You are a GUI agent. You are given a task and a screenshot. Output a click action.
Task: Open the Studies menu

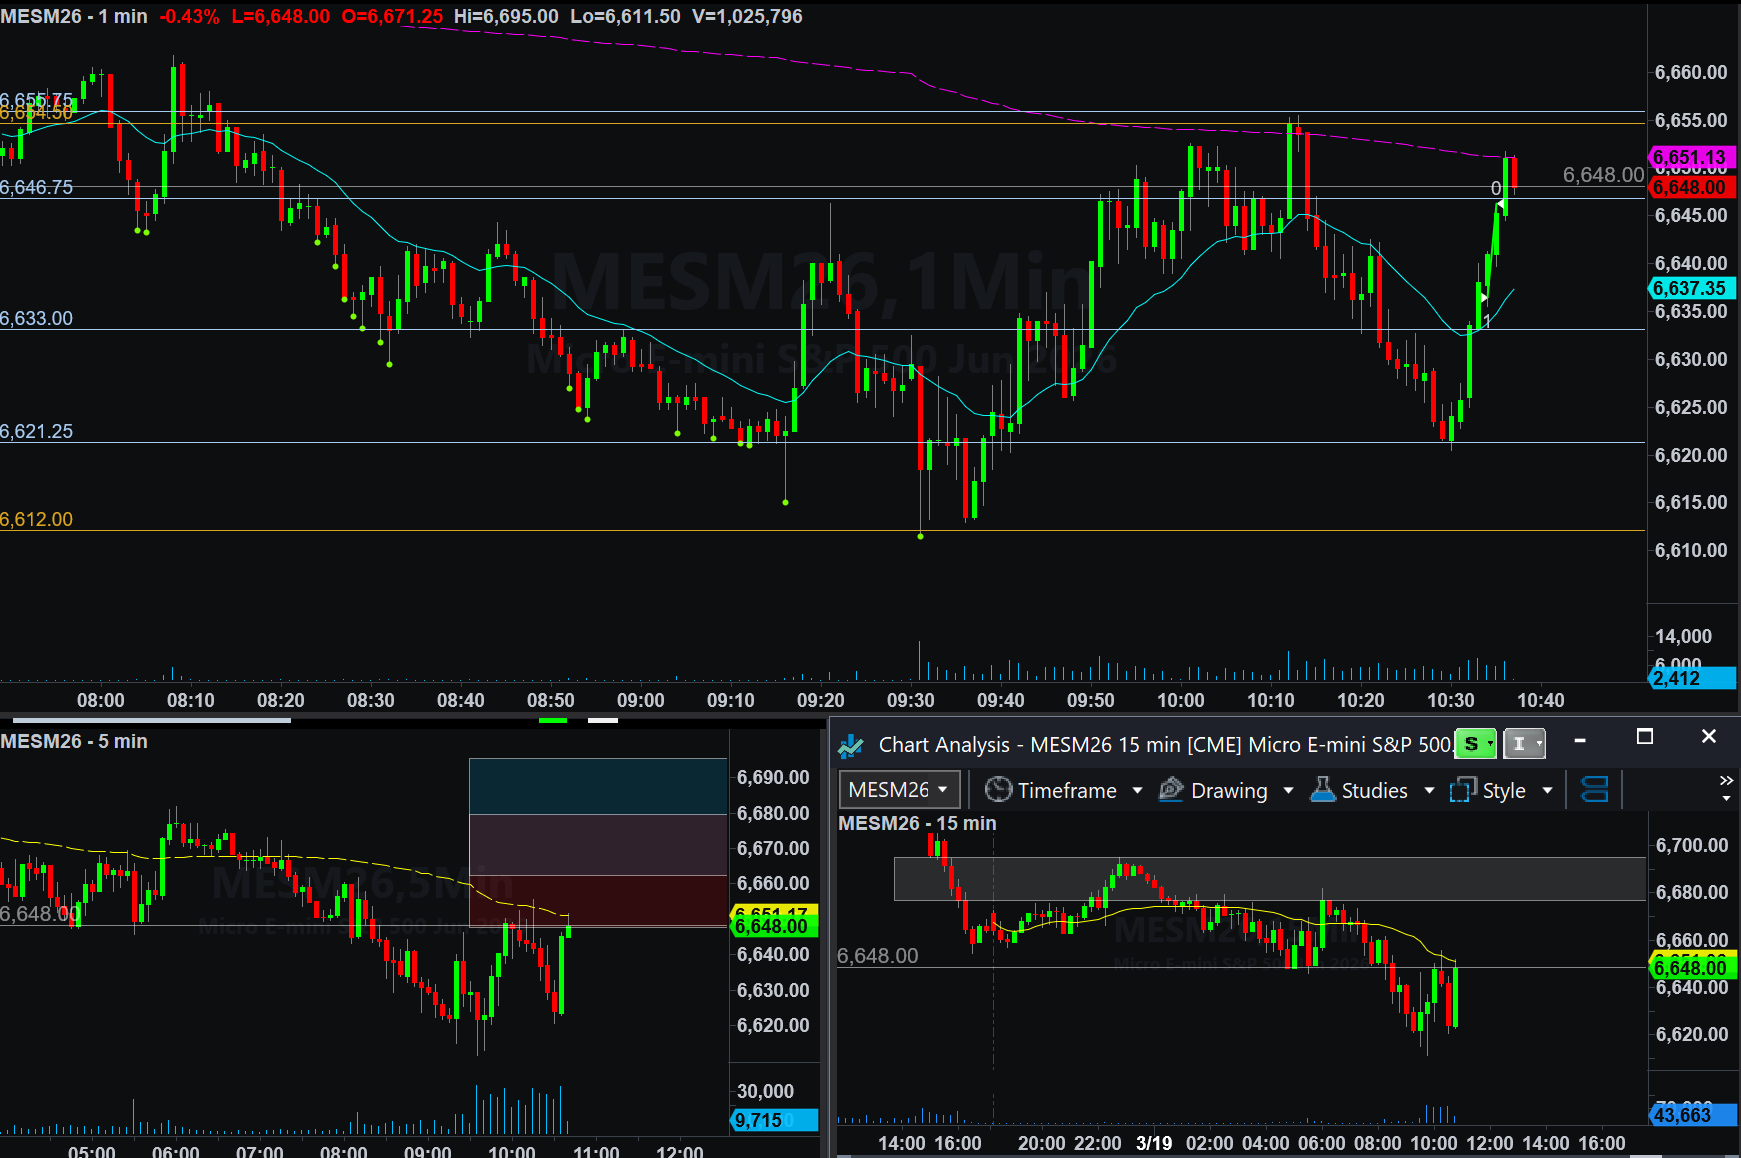point(1375,790)
